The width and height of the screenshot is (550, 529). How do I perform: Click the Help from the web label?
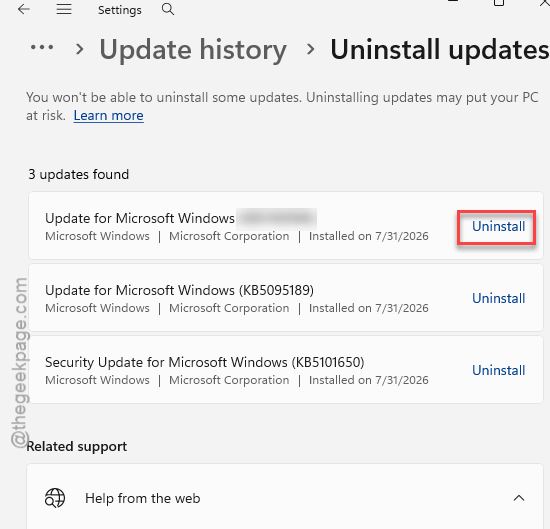pyautogui.click(x=142, y=498)
